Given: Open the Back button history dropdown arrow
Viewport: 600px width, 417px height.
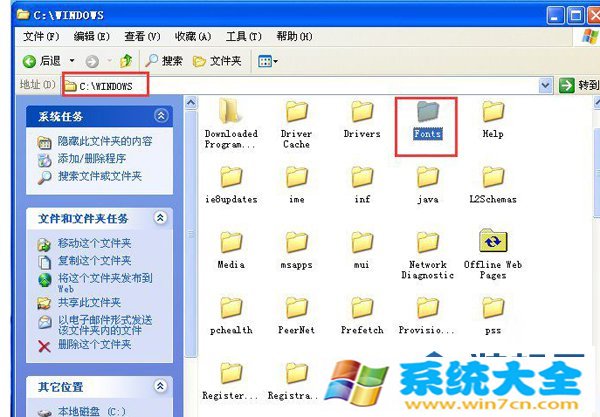Looking at the screenshot, I should point(72,61).
